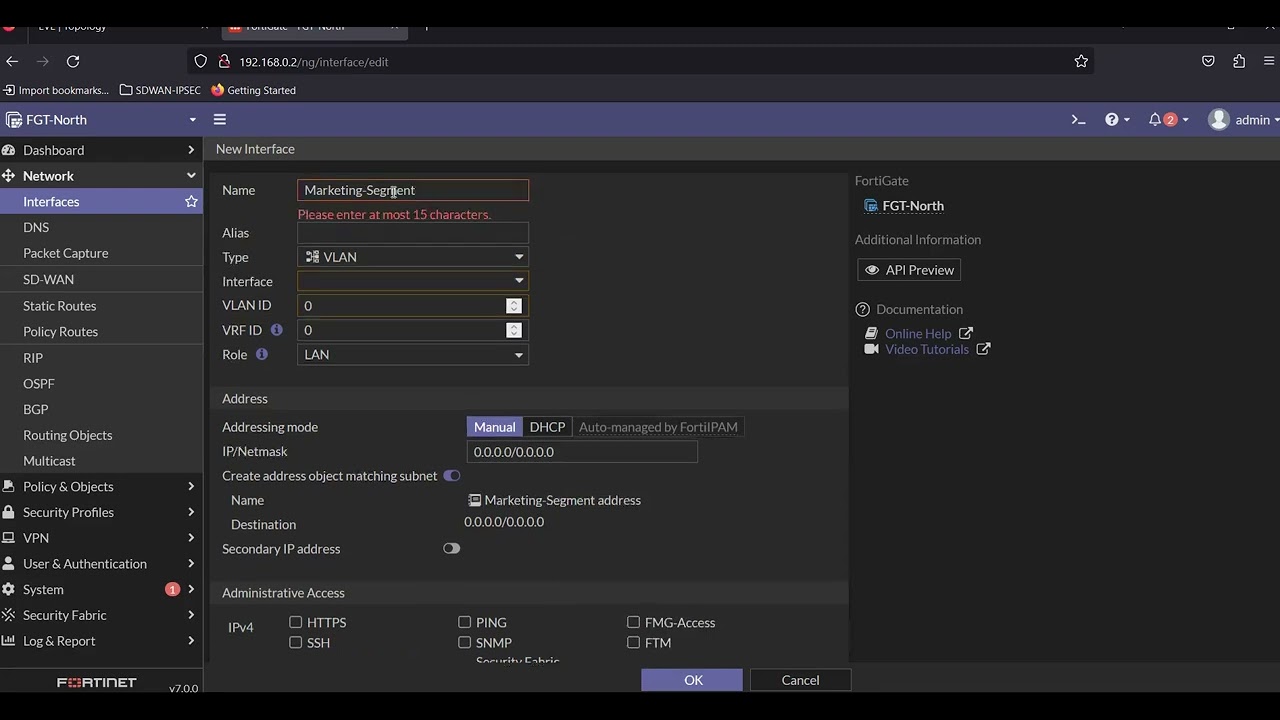
Task: Click the external link icon after Online Help
Action: click(x=966, y=334)
